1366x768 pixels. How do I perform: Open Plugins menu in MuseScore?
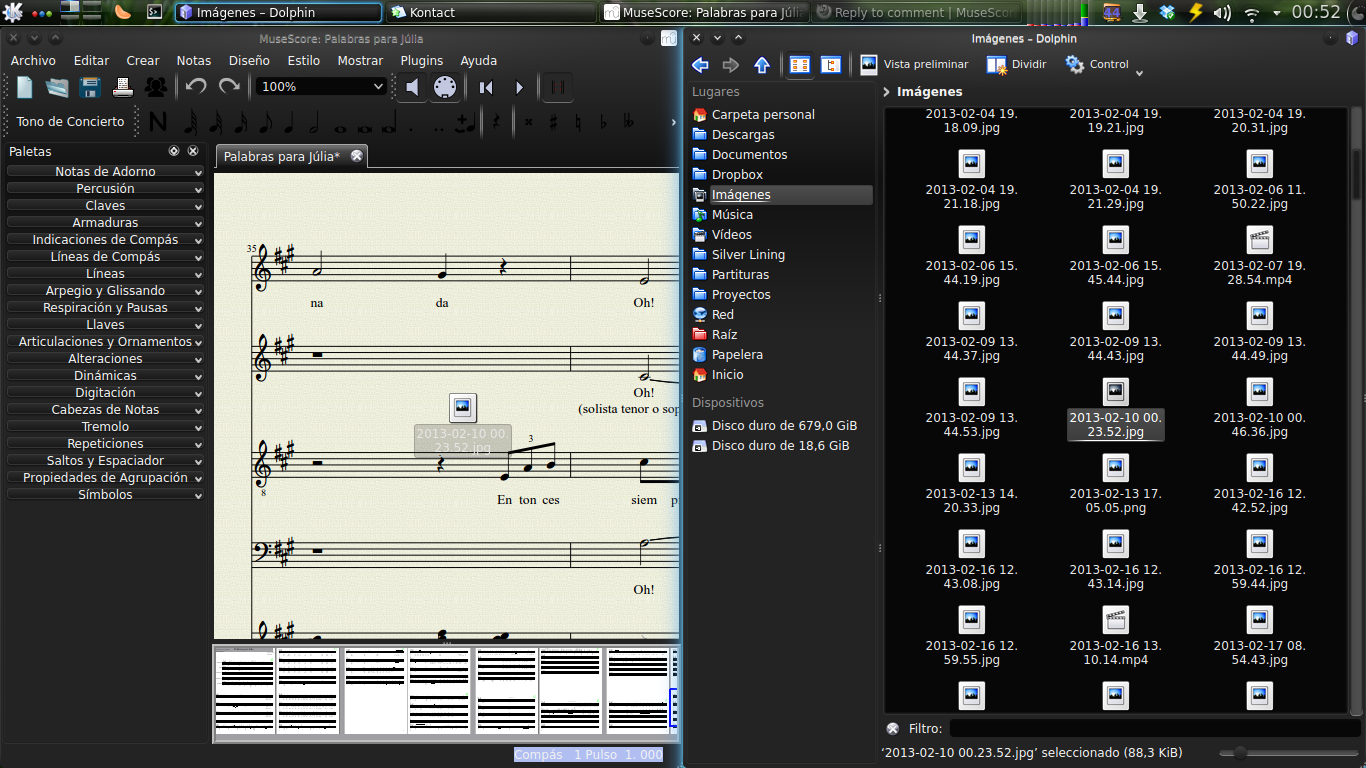pos(421,60)
